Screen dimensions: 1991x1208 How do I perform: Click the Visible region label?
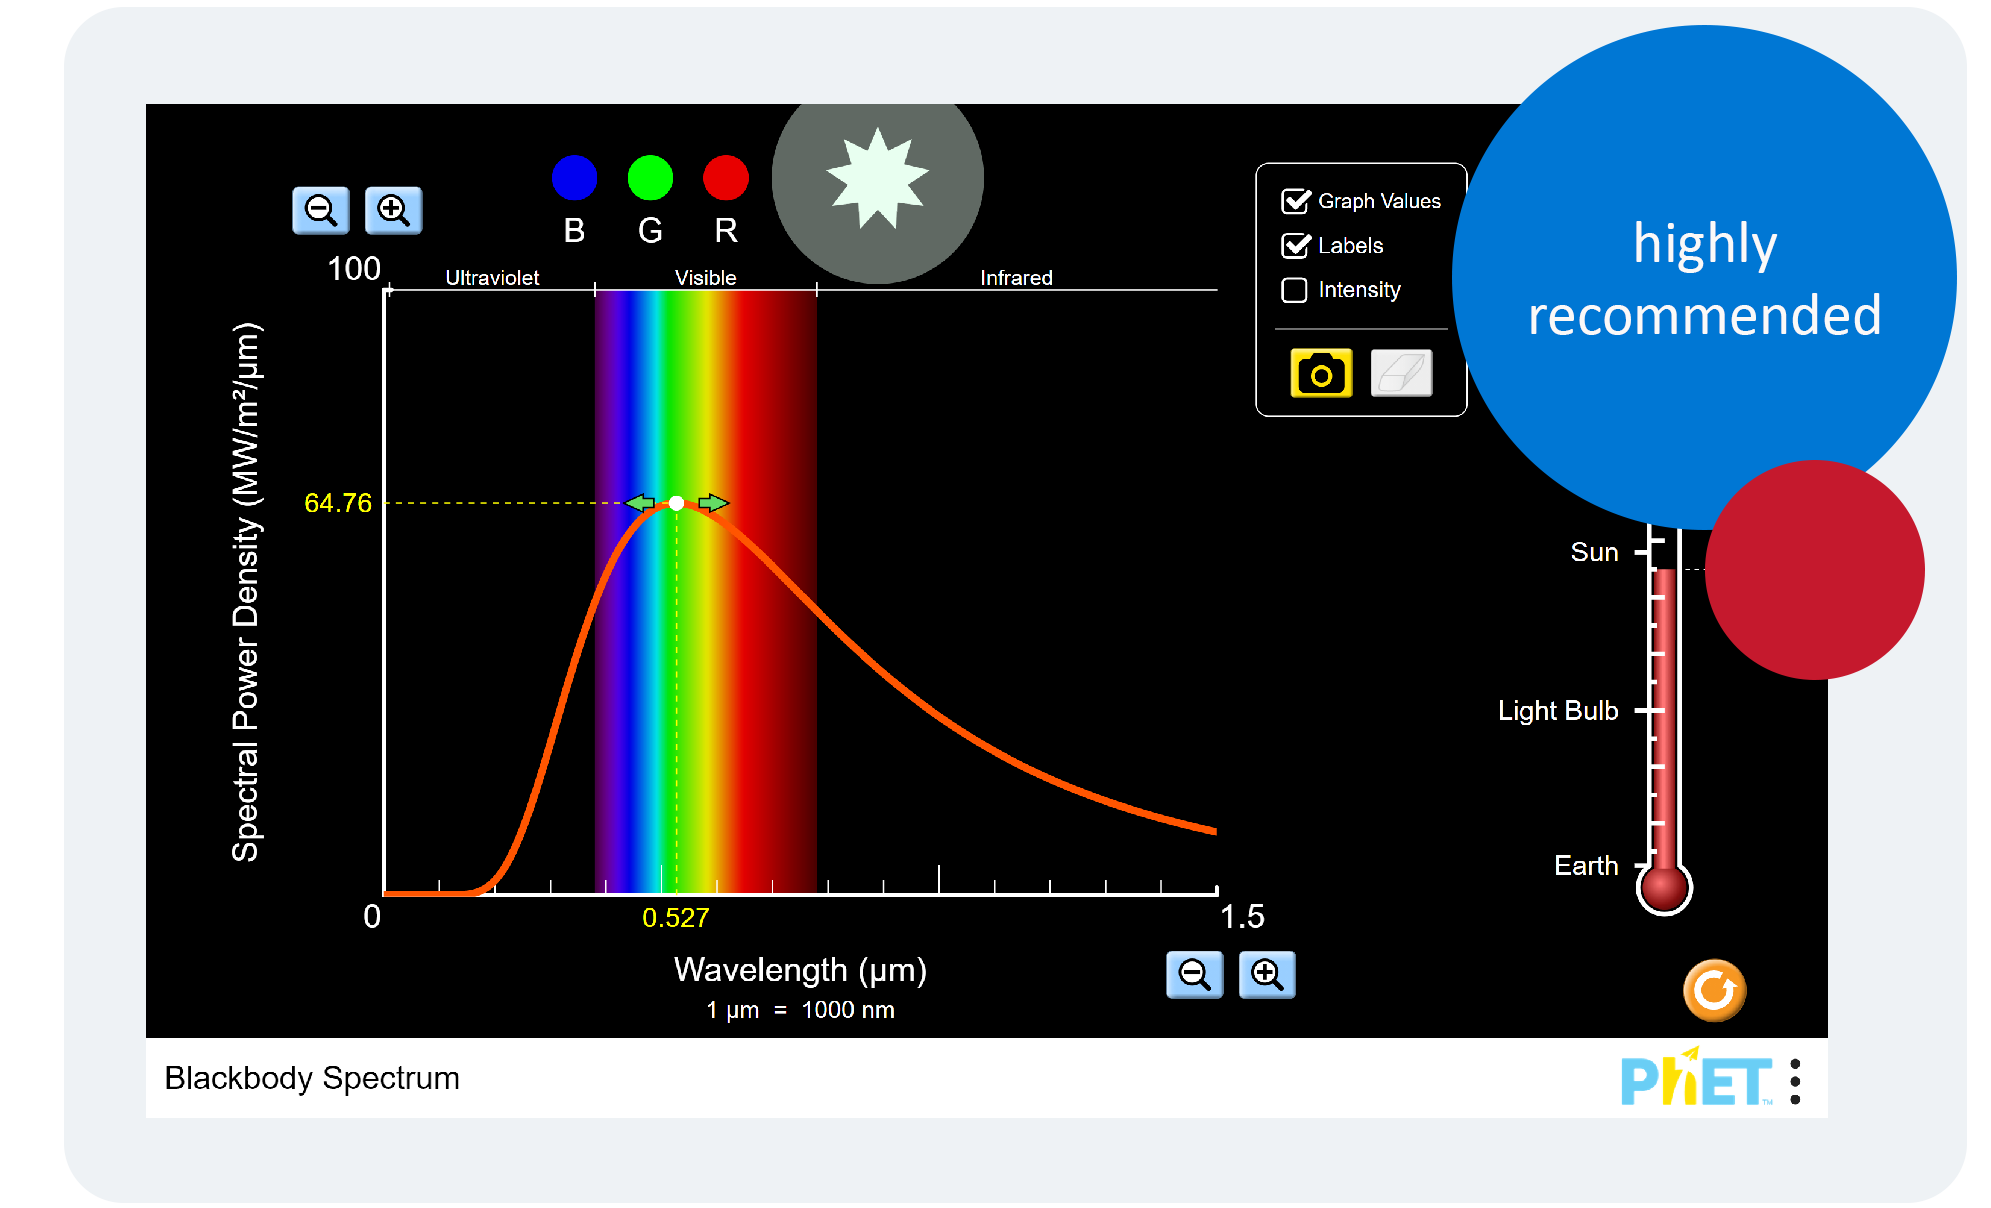706,278
